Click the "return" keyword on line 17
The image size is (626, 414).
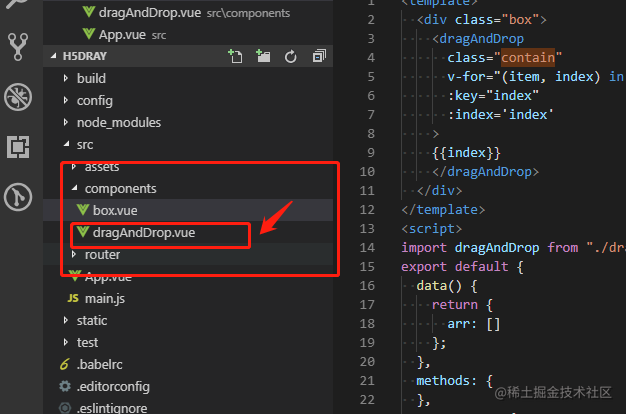point(455,305)
